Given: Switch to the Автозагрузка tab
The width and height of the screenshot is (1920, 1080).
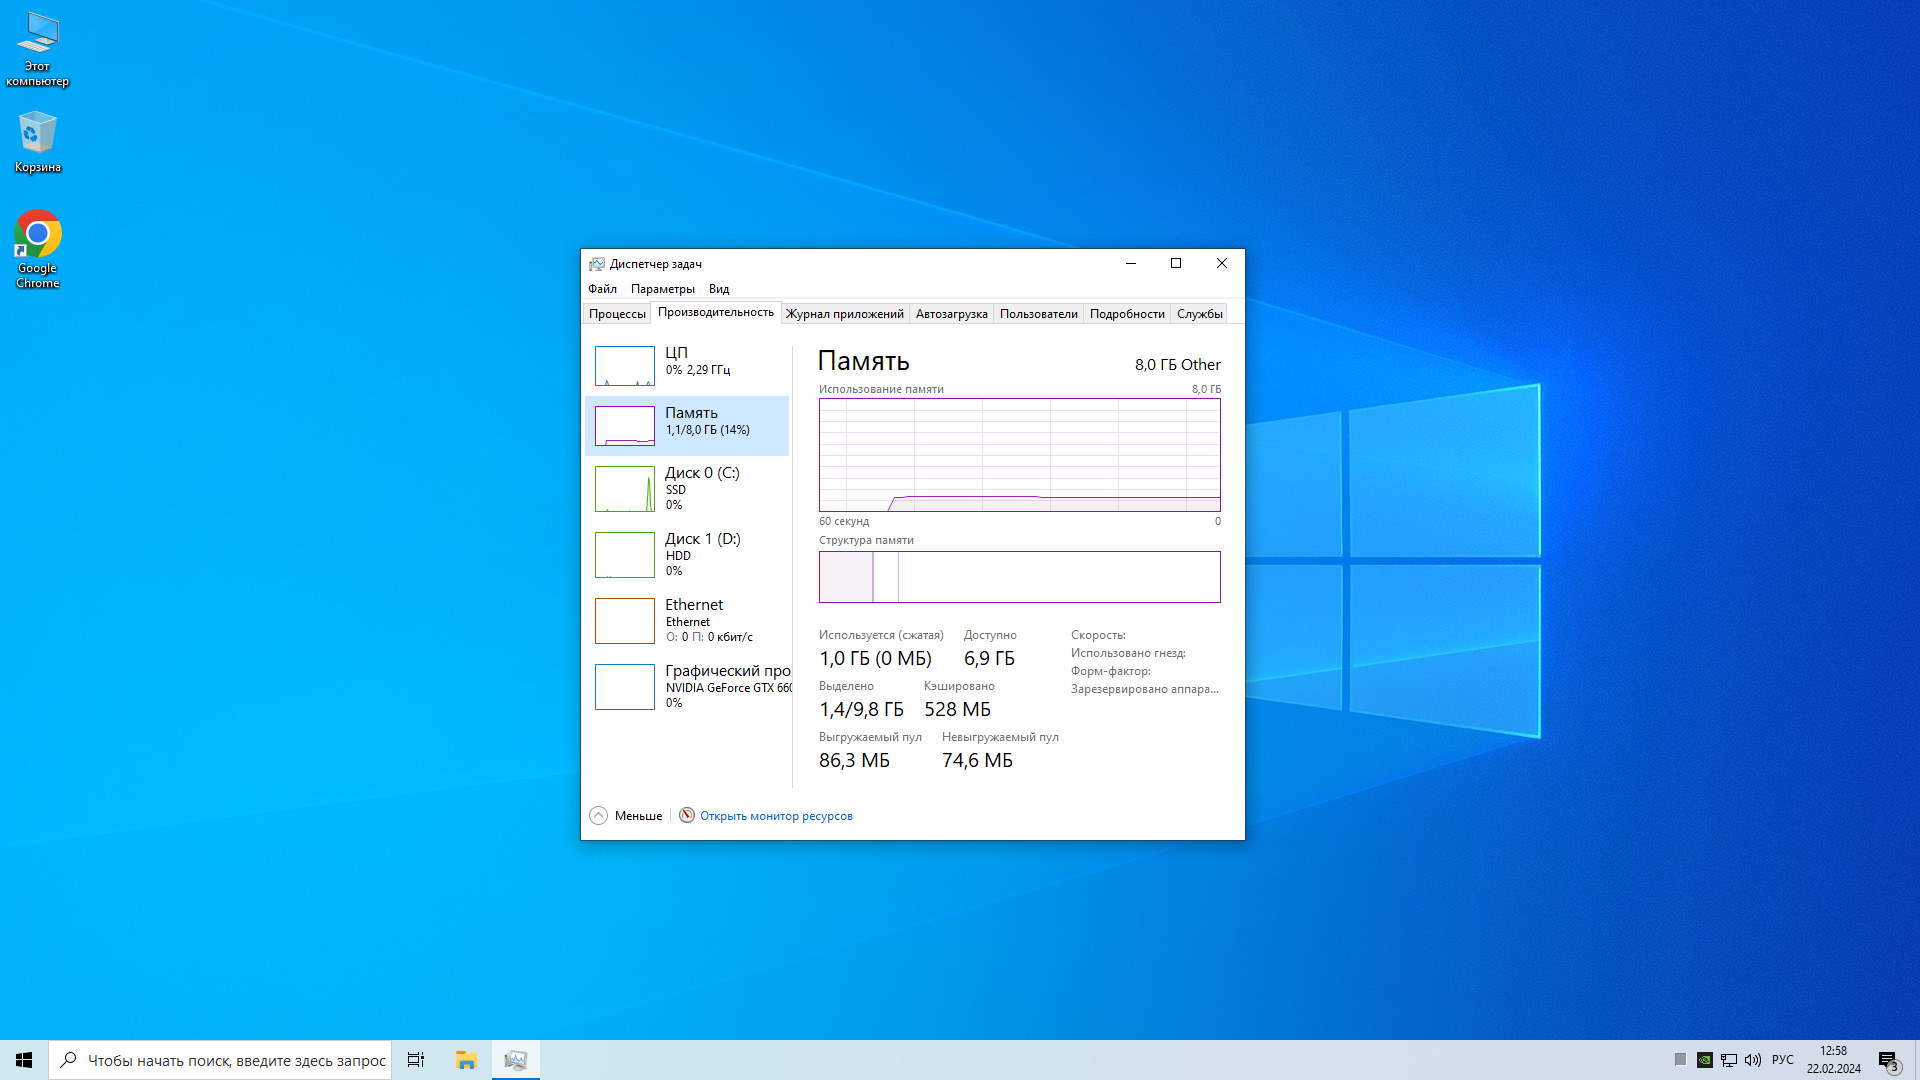Looking at the screenshot, I should pos(951,314).
